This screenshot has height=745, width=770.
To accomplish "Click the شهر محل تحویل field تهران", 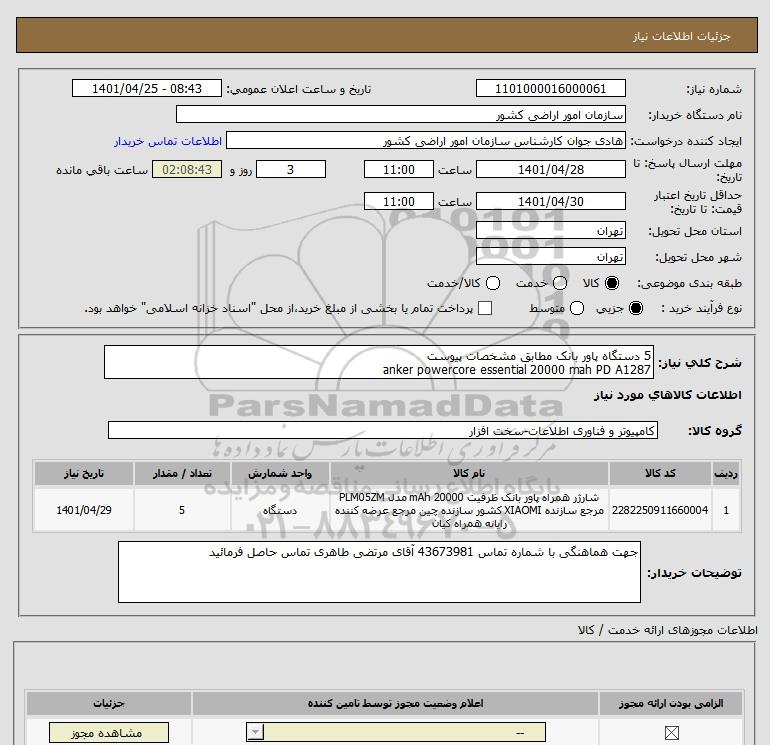I will [x=550, y=256].
